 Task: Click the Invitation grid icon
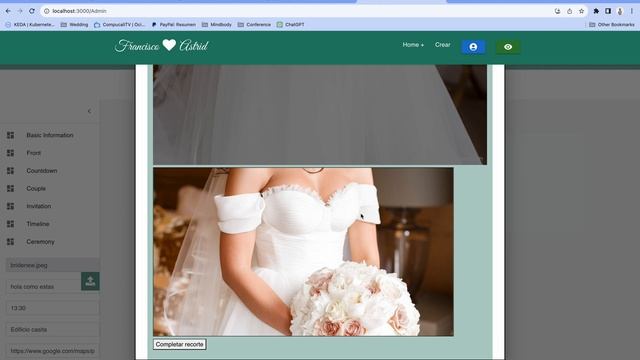pyautogui.click(x=11, y=206)
